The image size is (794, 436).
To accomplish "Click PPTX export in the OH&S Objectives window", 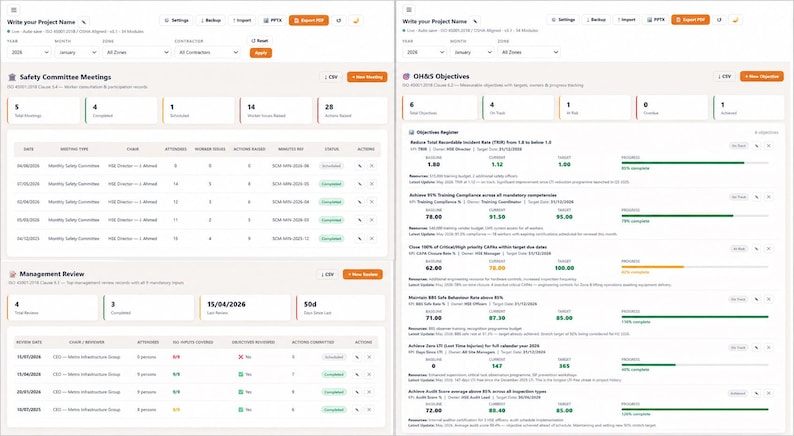I will click(656, 20).
